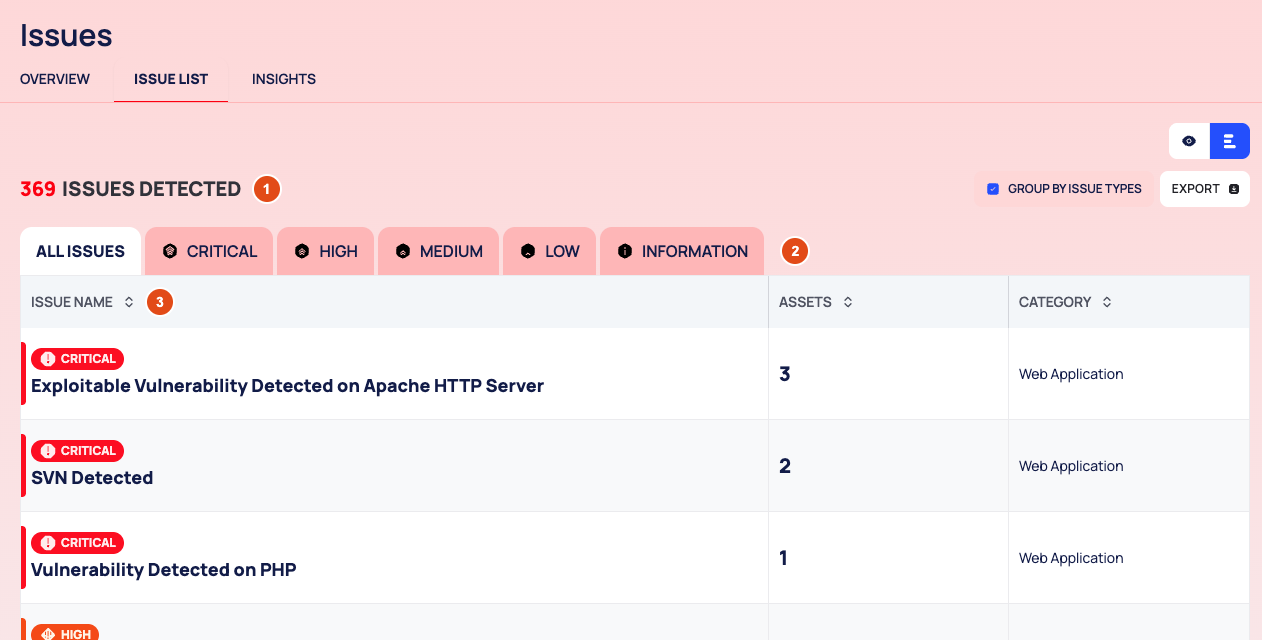
Task: Filter issues by Critical severity tab
Action: click(x=209, y=251)
